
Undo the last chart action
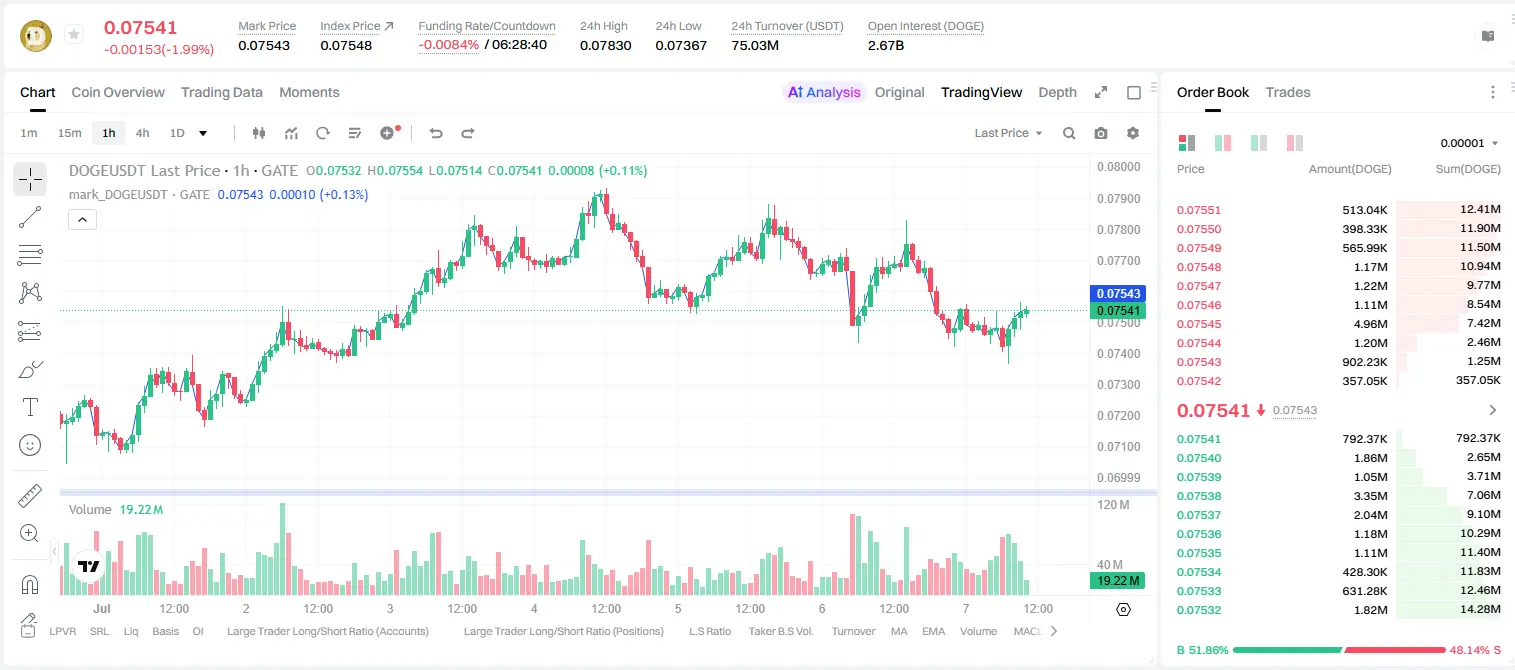click(x=435, y=133)
